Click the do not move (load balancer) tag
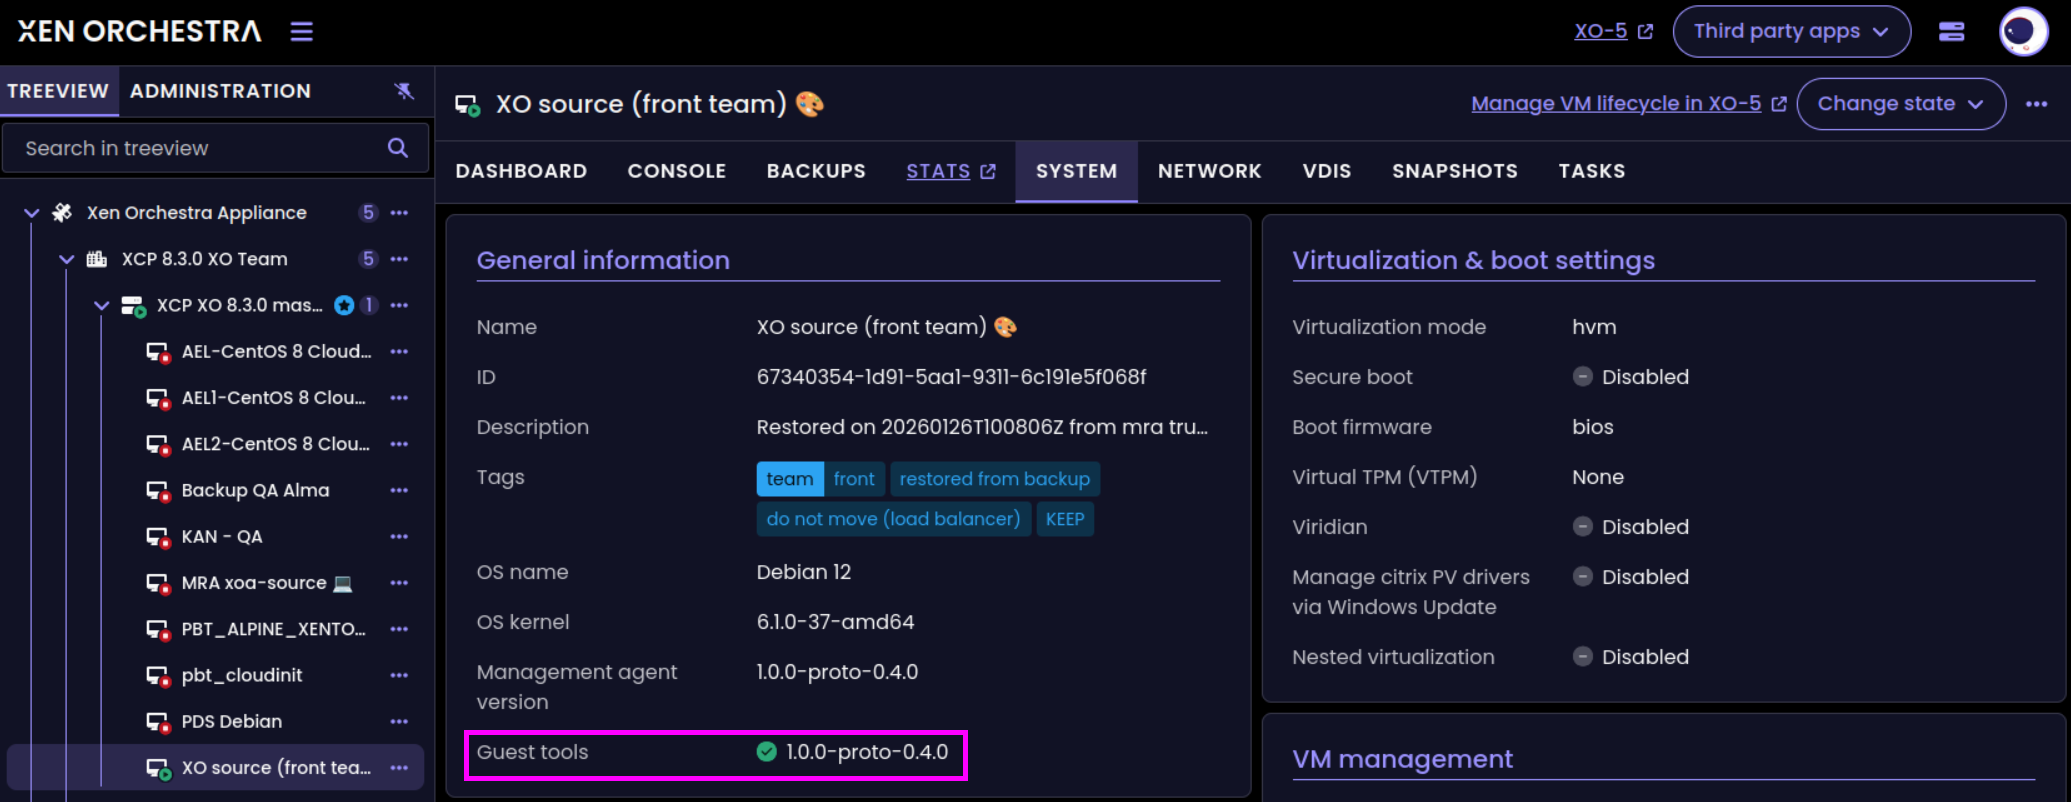 click(893, 519)
